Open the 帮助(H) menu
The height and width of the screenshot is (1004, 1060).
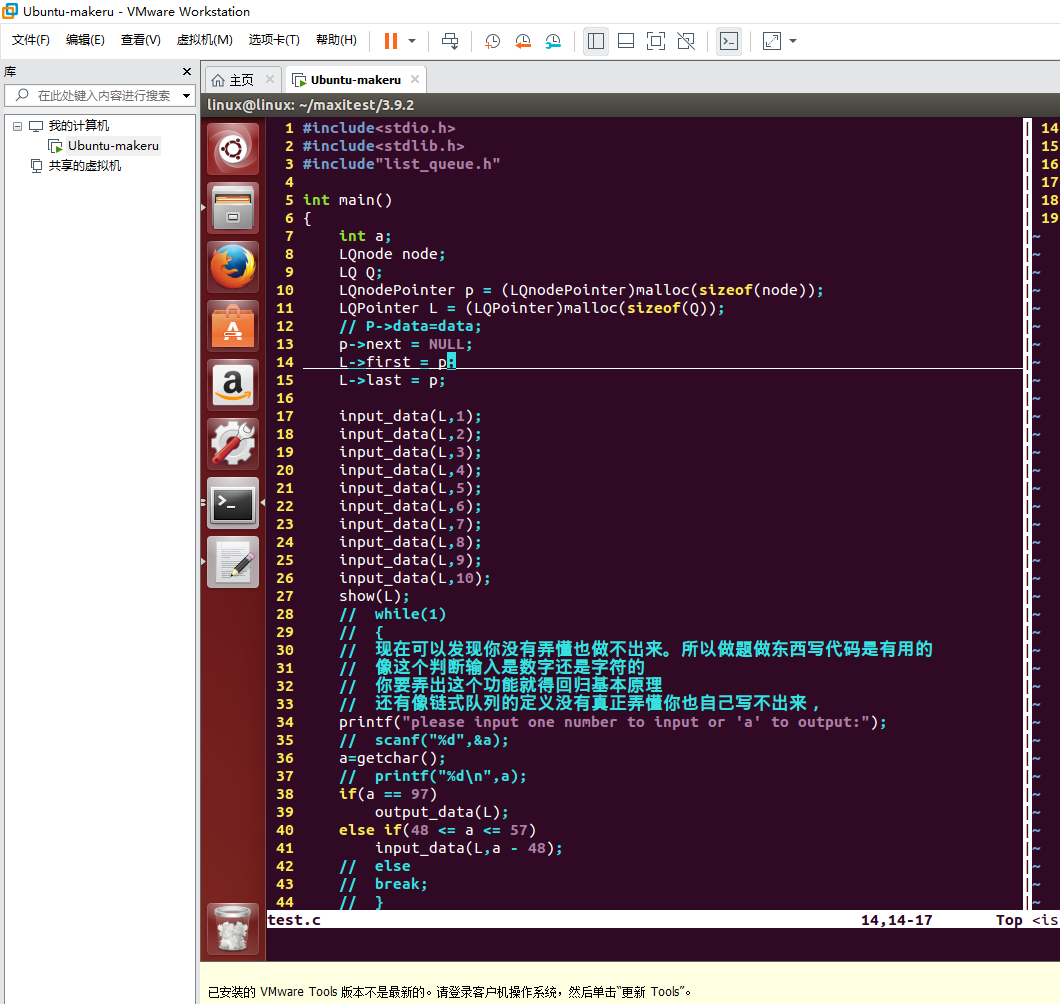(336, 40)
